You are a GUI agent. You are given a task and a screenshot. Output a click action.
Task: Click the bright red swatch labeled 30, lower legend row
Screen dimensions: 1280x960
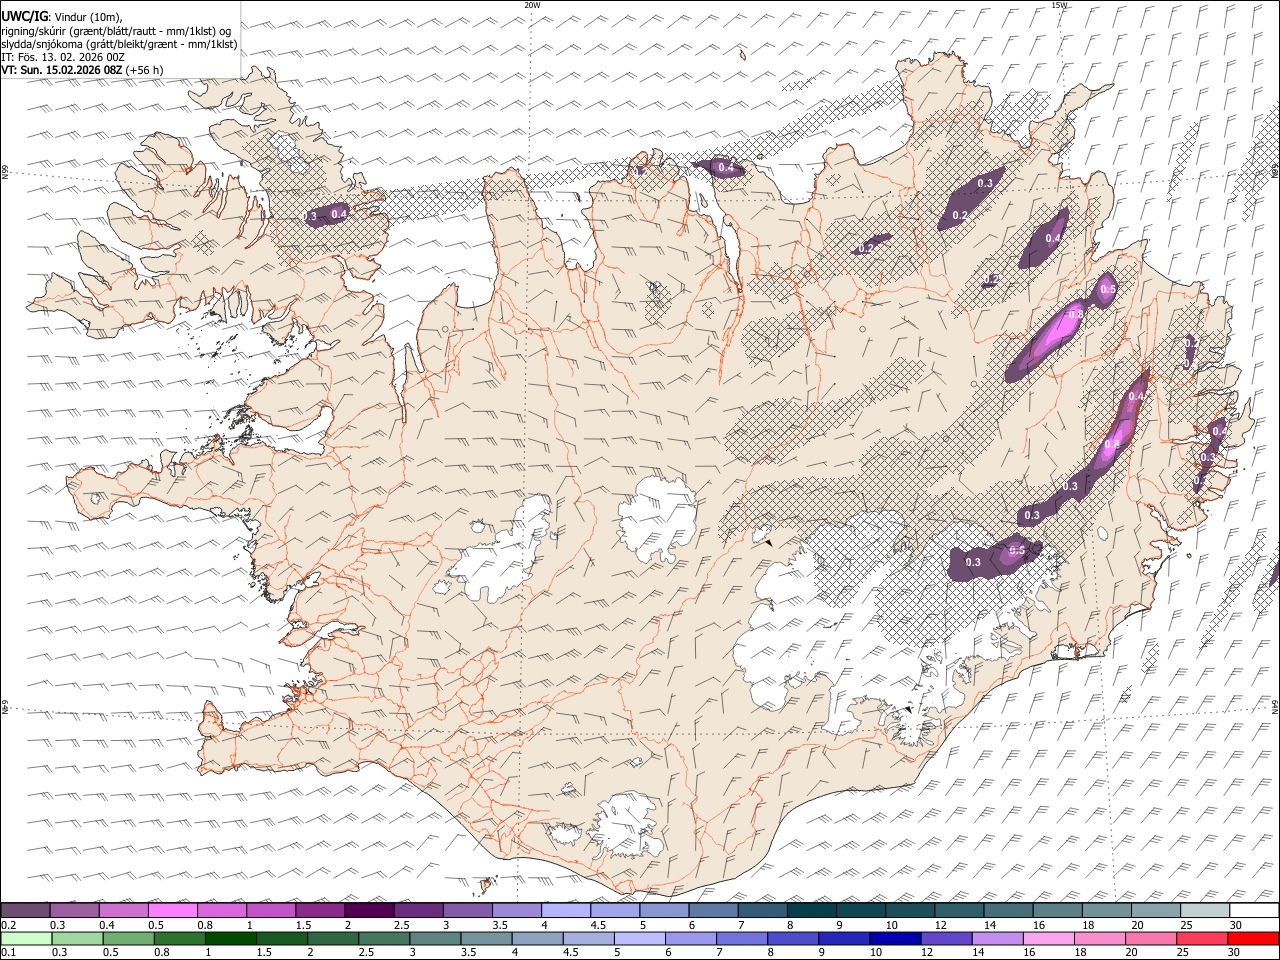click(x=1253, y=939)
